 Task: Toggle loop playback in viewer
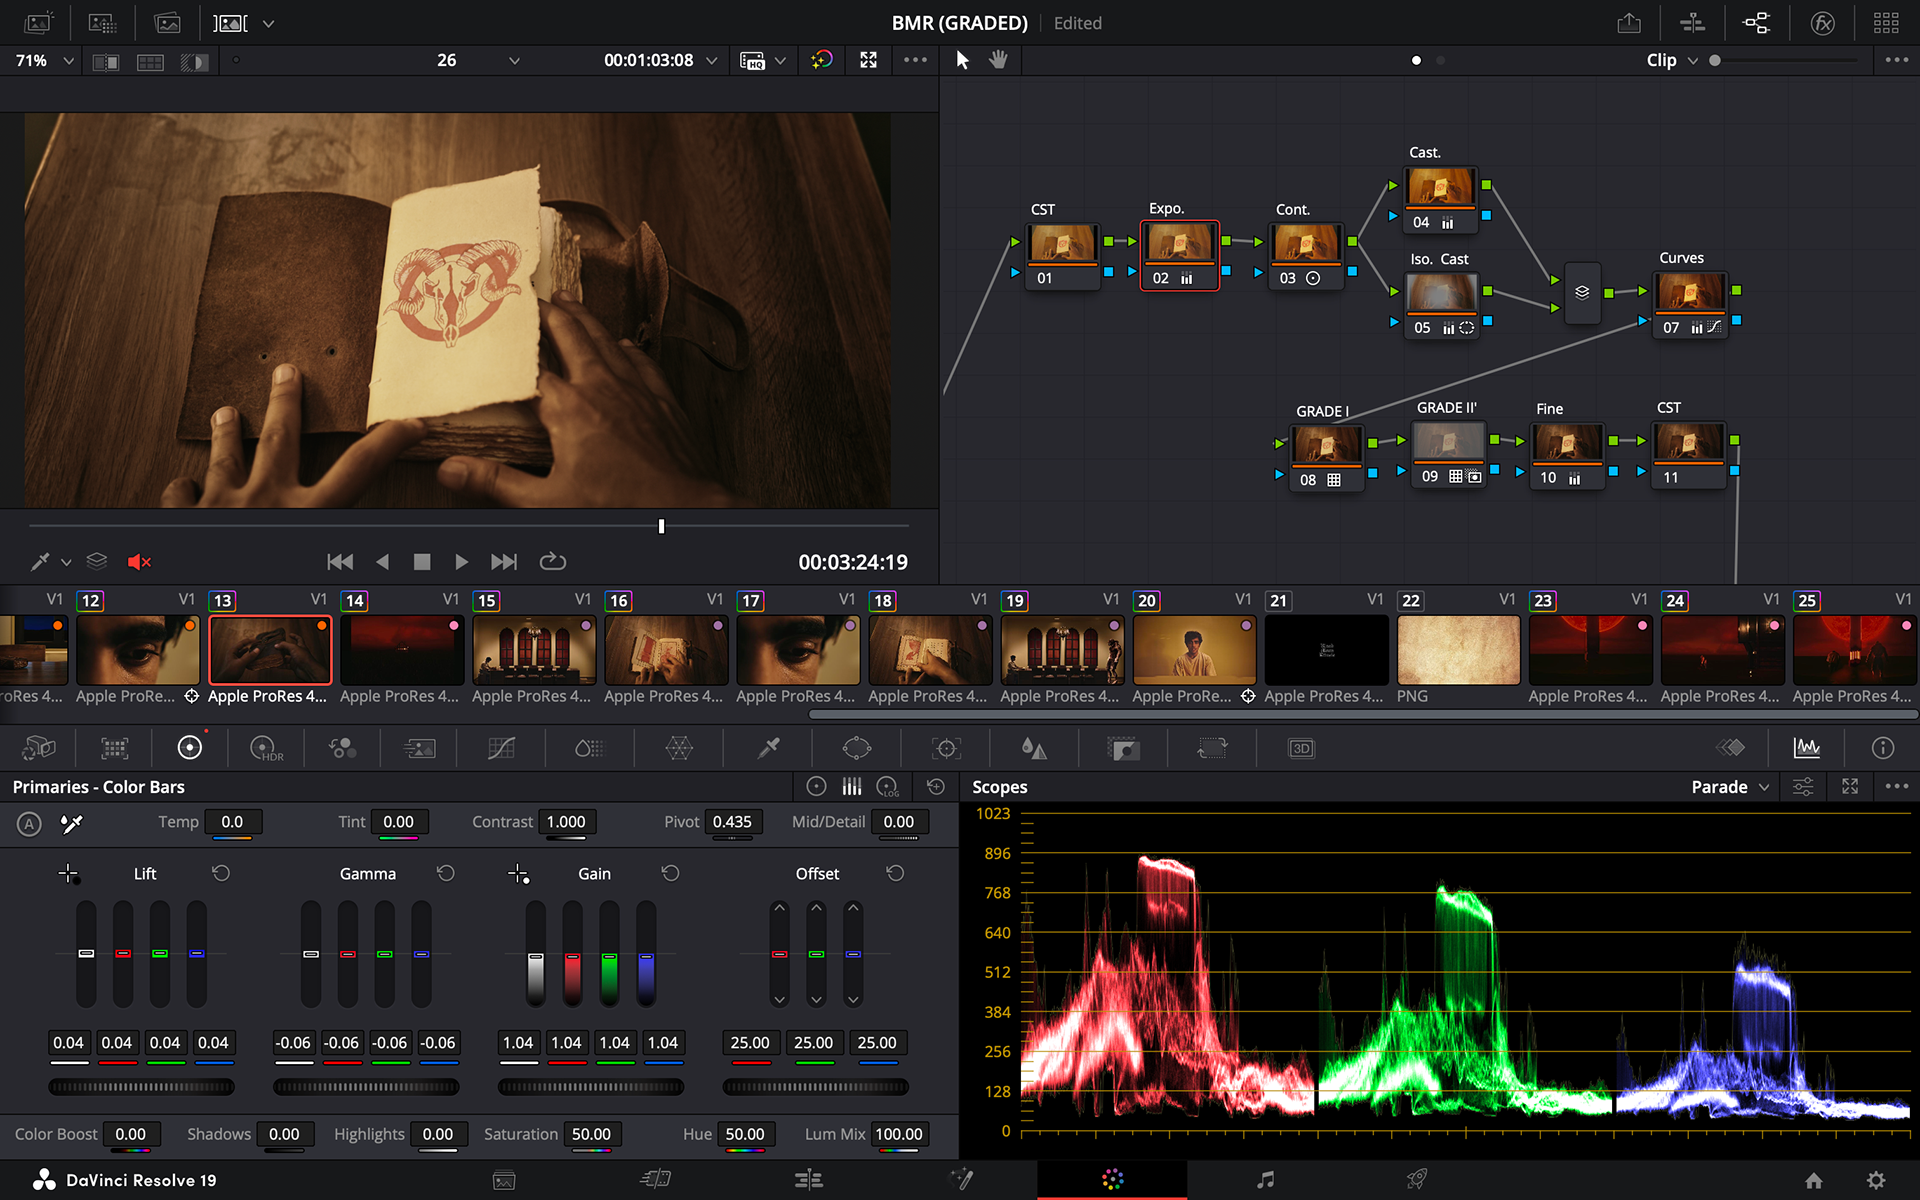tap(553, 562)
